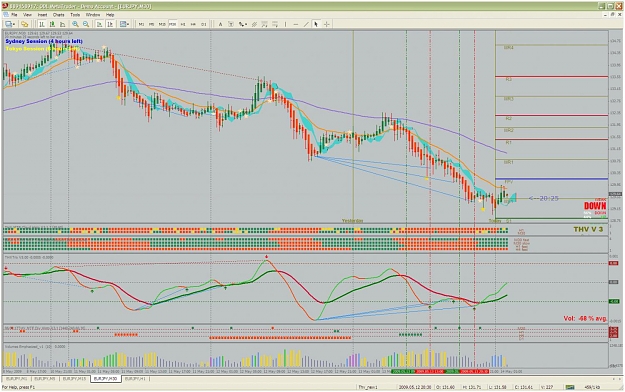Screen dimensions: 625x392
Task: Open the Charts menu
Action: click(x=58, y=14)
